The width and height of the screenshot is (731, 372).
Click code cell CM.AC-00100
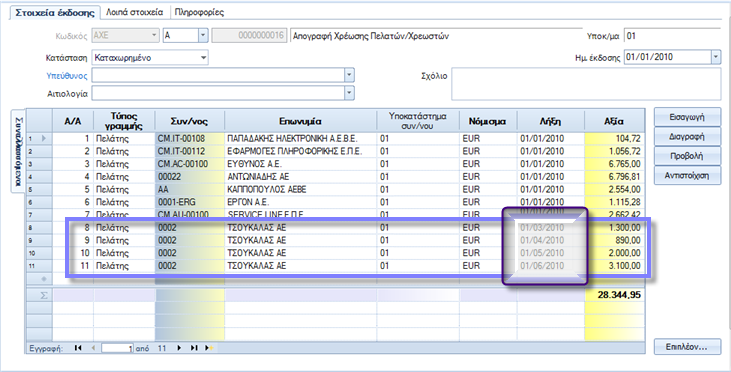[189, 164]
